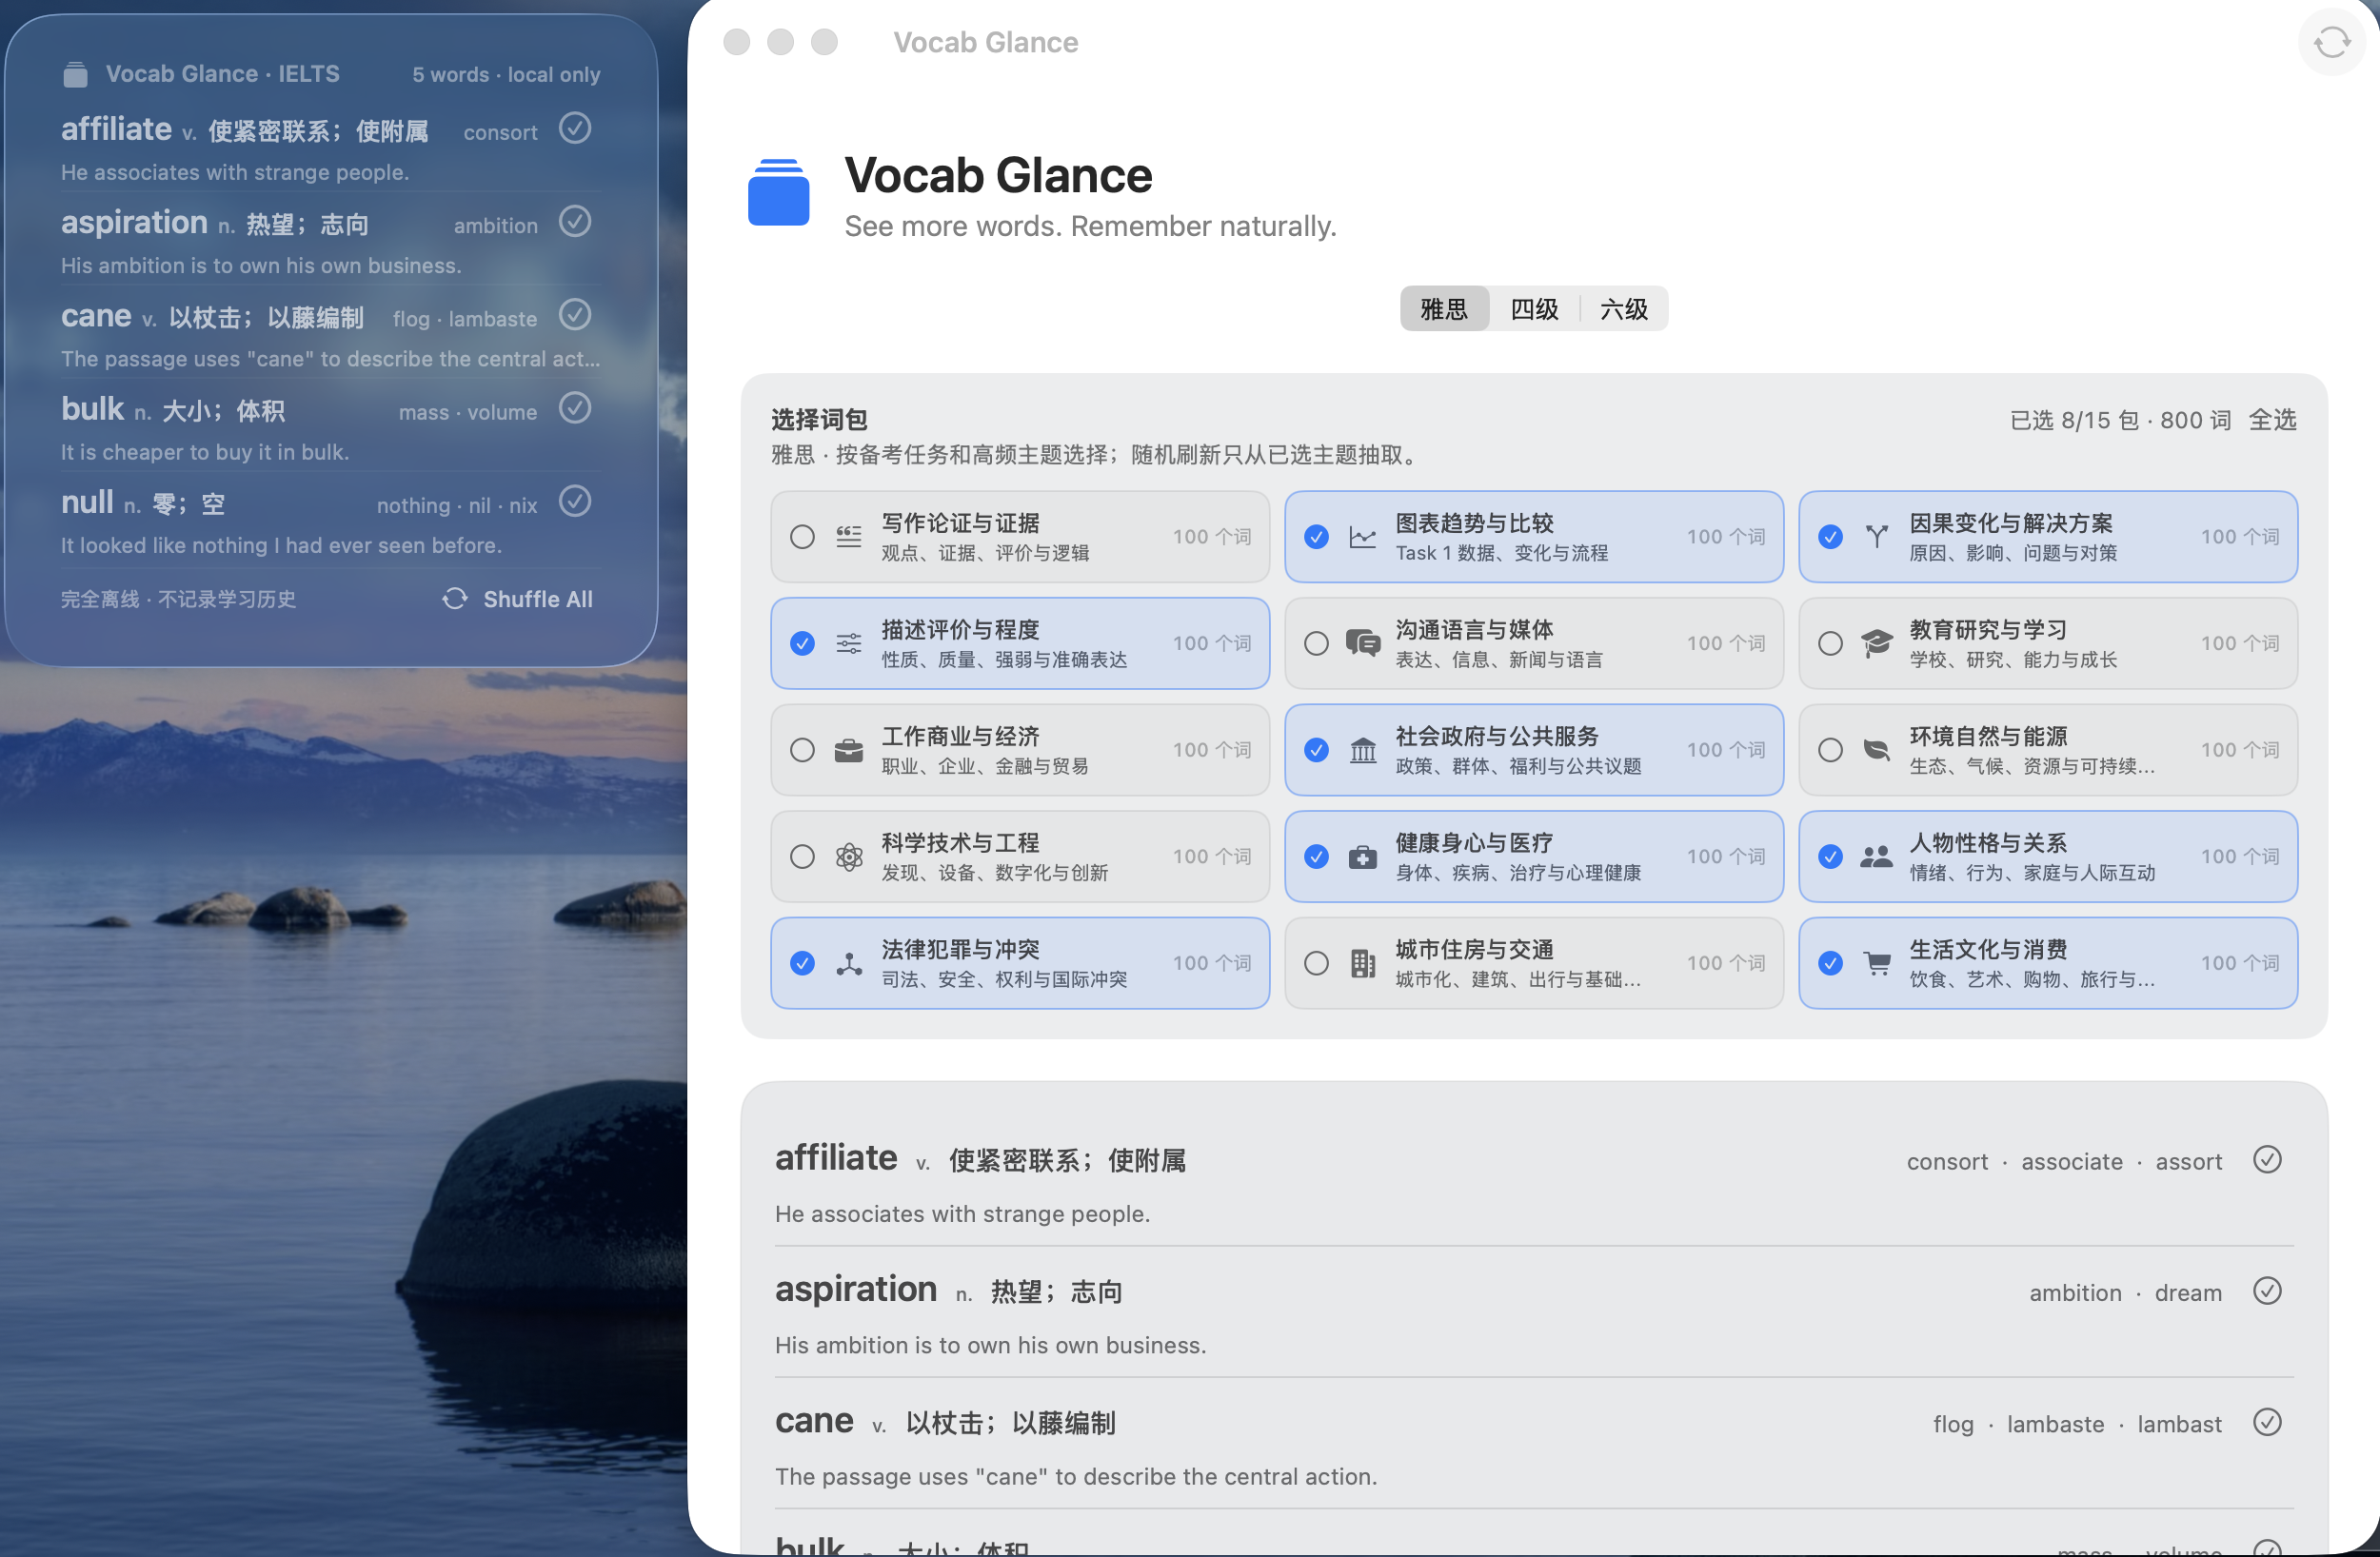Check the 工作商业与经济 pack circle
Screen dimensions: 2380x1557
[x=802, y=750]
